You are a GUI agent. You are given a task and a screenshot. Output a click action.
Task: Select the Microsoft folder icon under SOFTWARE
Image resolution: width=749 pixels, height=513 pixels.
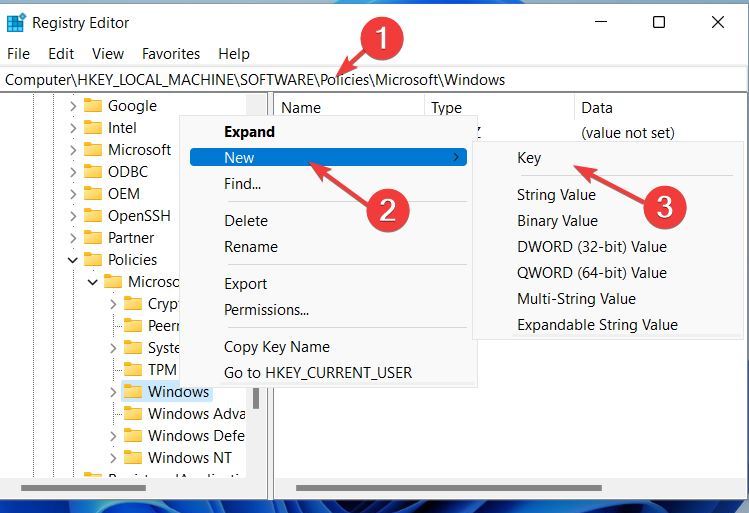coord(93,150)
